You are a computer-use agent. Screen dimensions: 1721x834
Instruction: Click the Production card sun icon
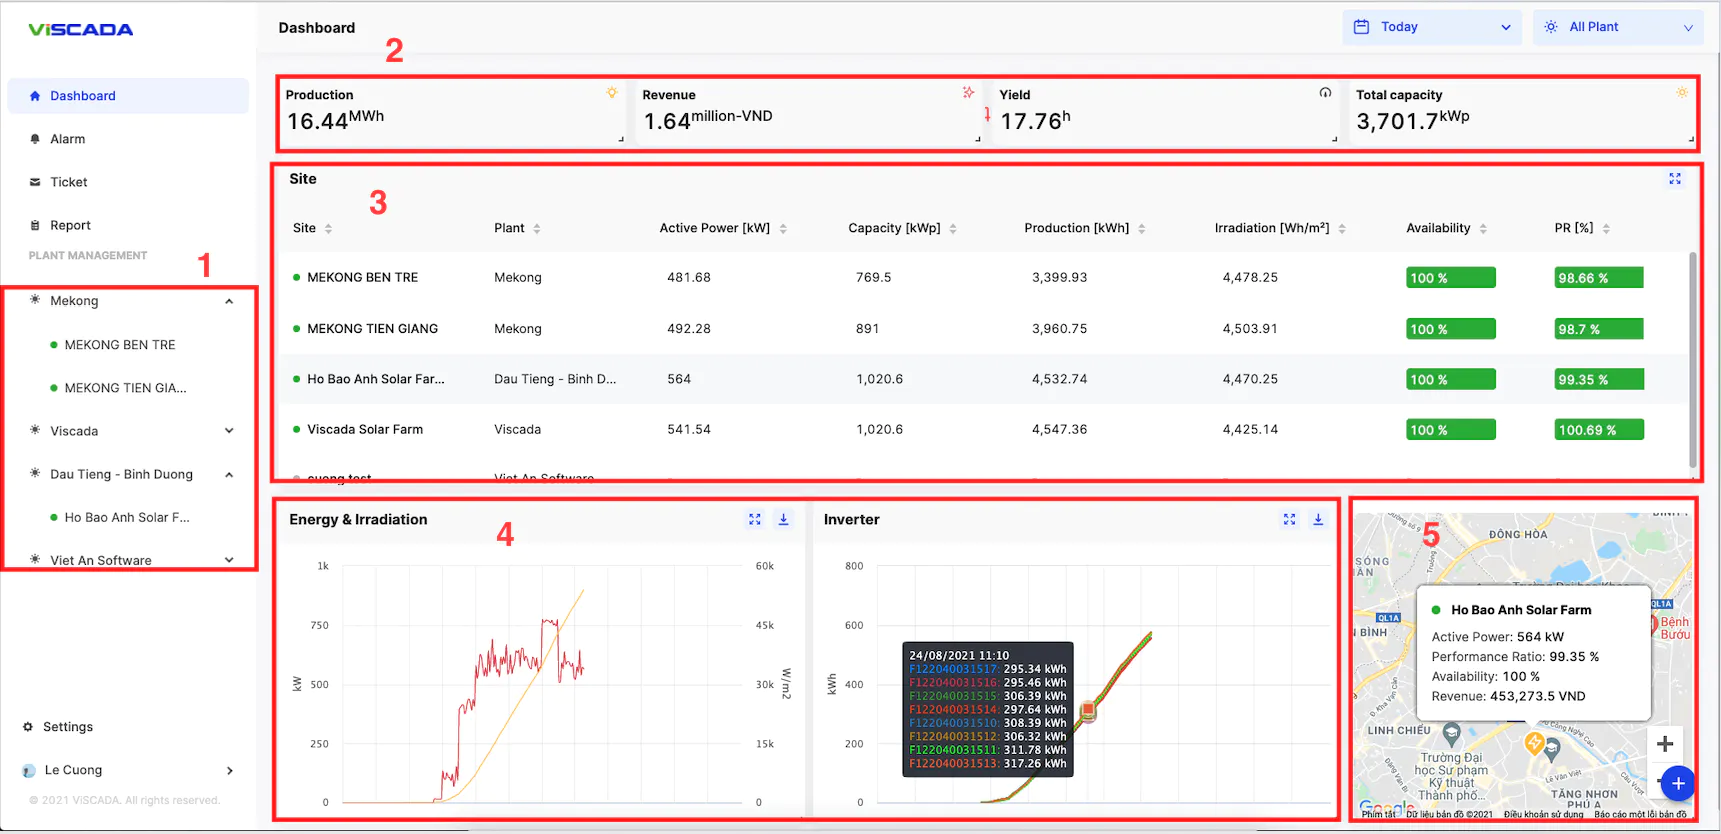(612, 92)
